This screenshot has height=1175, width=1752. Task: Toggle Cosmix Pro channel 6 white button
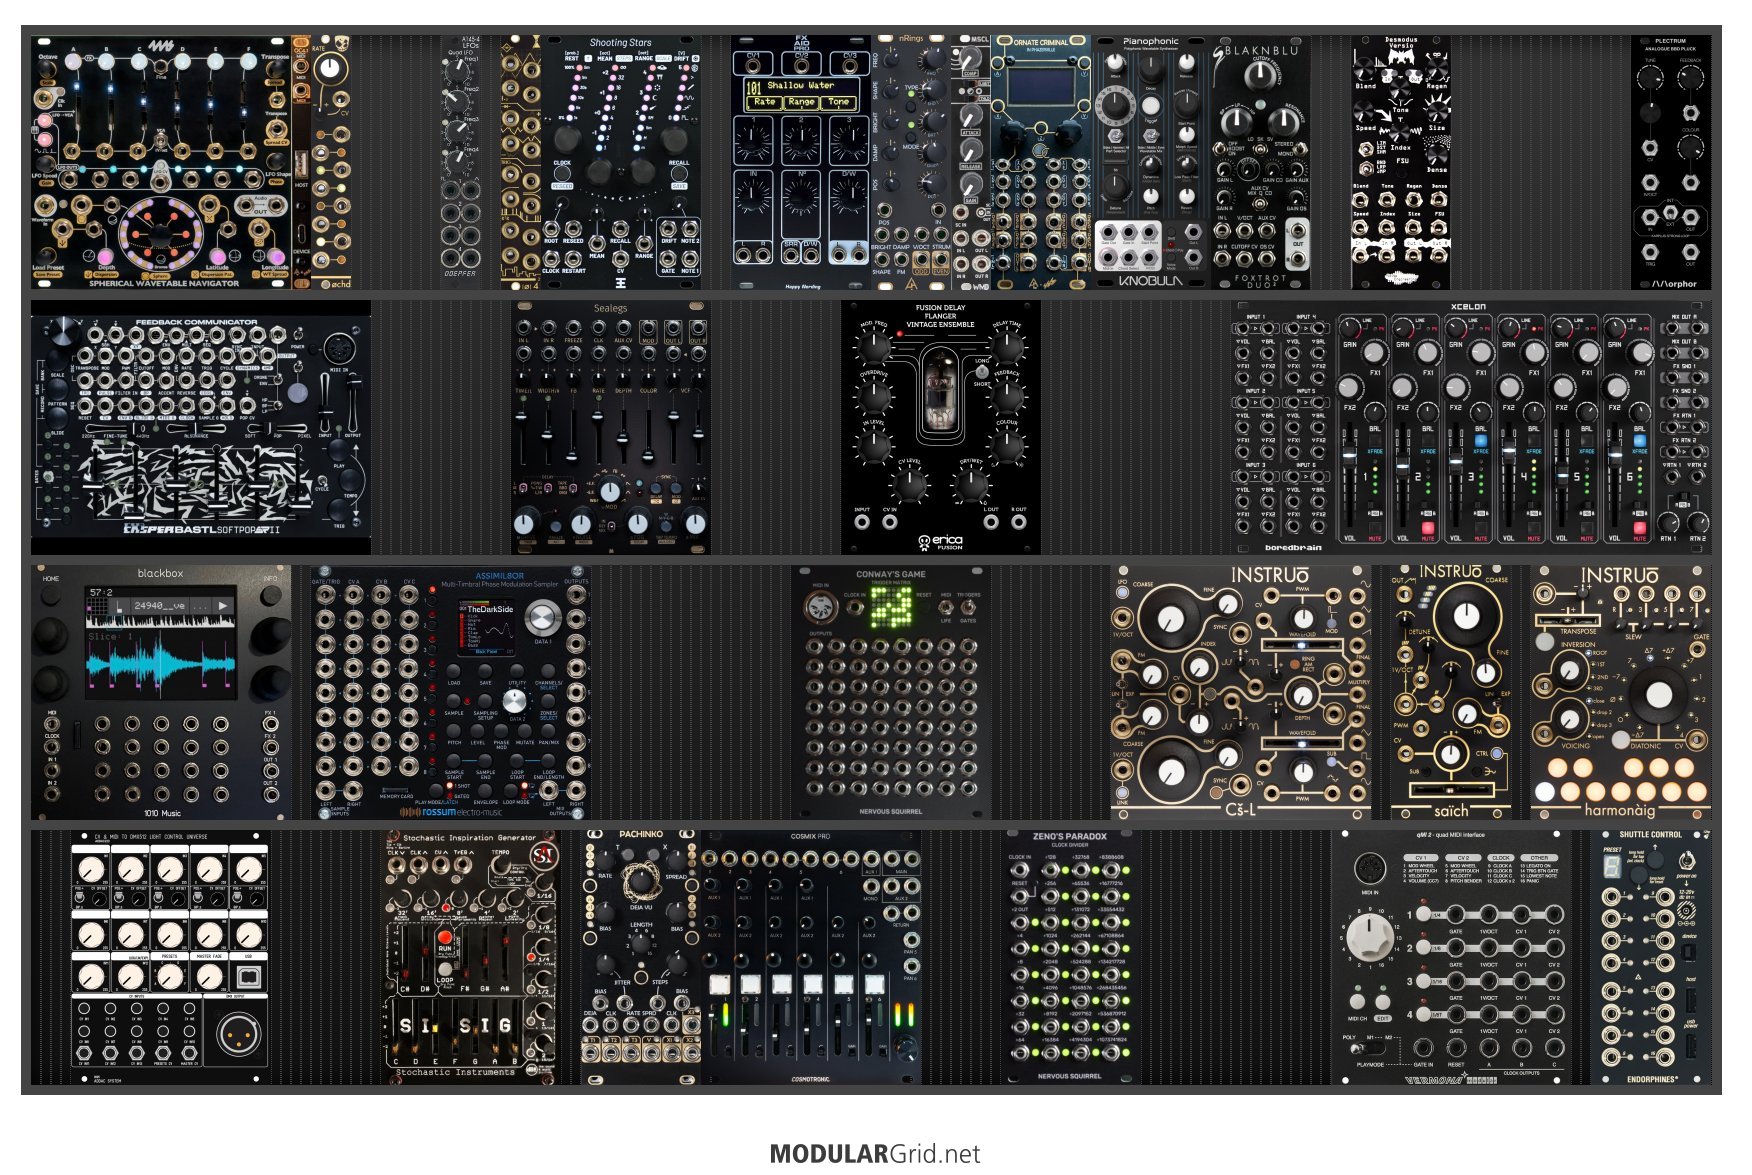pyautogui.click(x=874, y=985)
